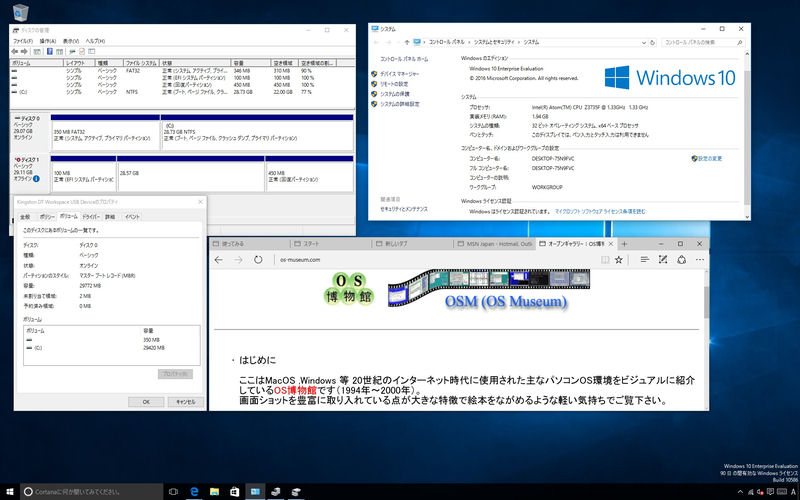The width and height of the screenshot is (800, 500).
Task: Click System window vertical scrollbar
Action: (x=747, y=135)
